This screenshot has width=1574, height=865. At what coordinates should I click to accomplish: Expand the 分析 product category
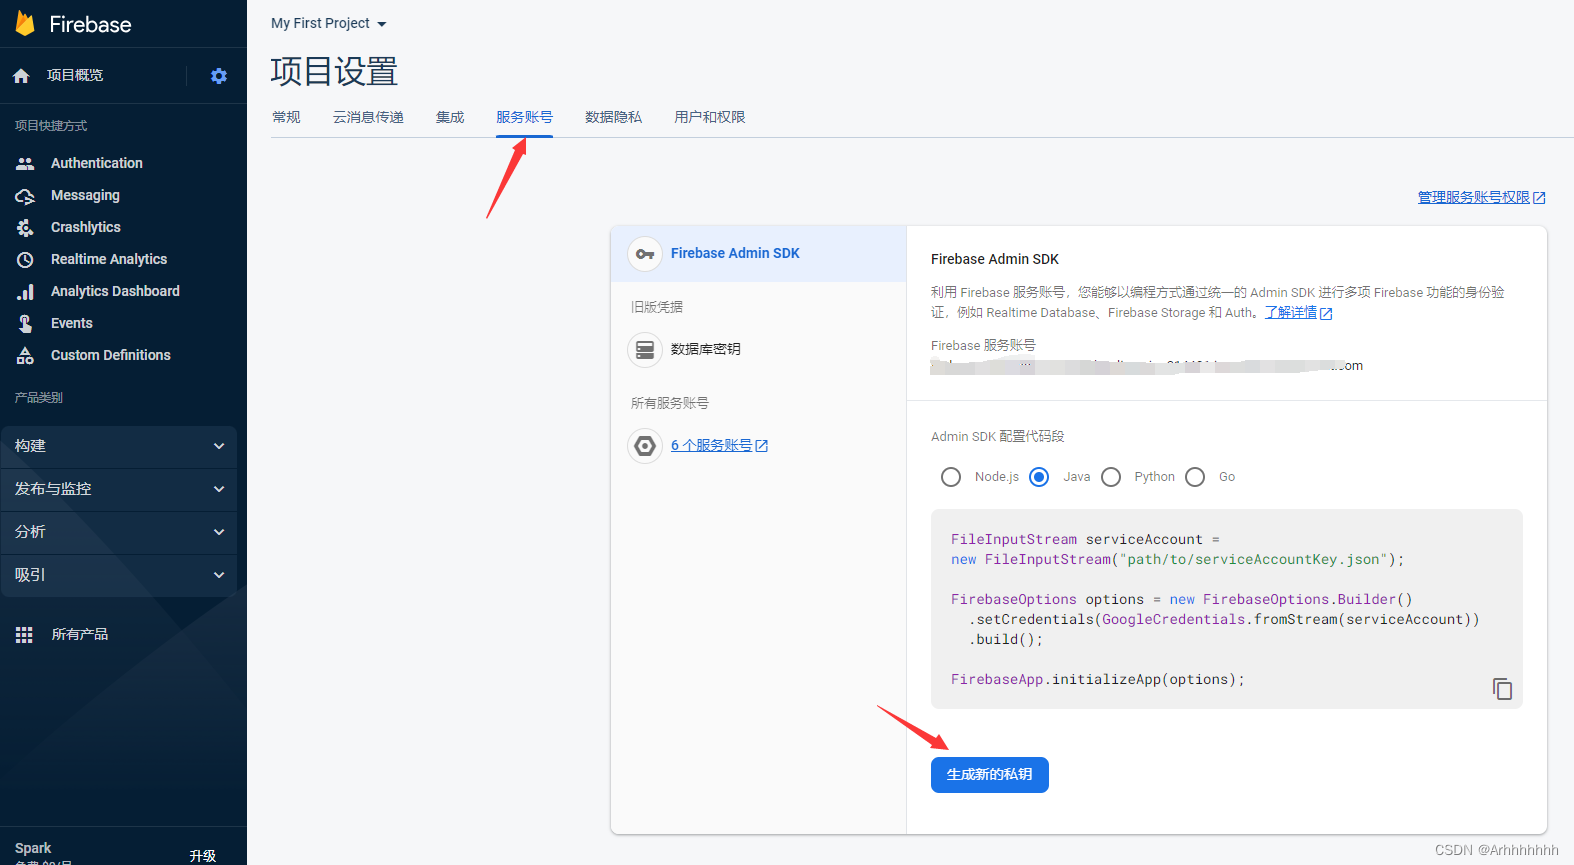[119, 533]
